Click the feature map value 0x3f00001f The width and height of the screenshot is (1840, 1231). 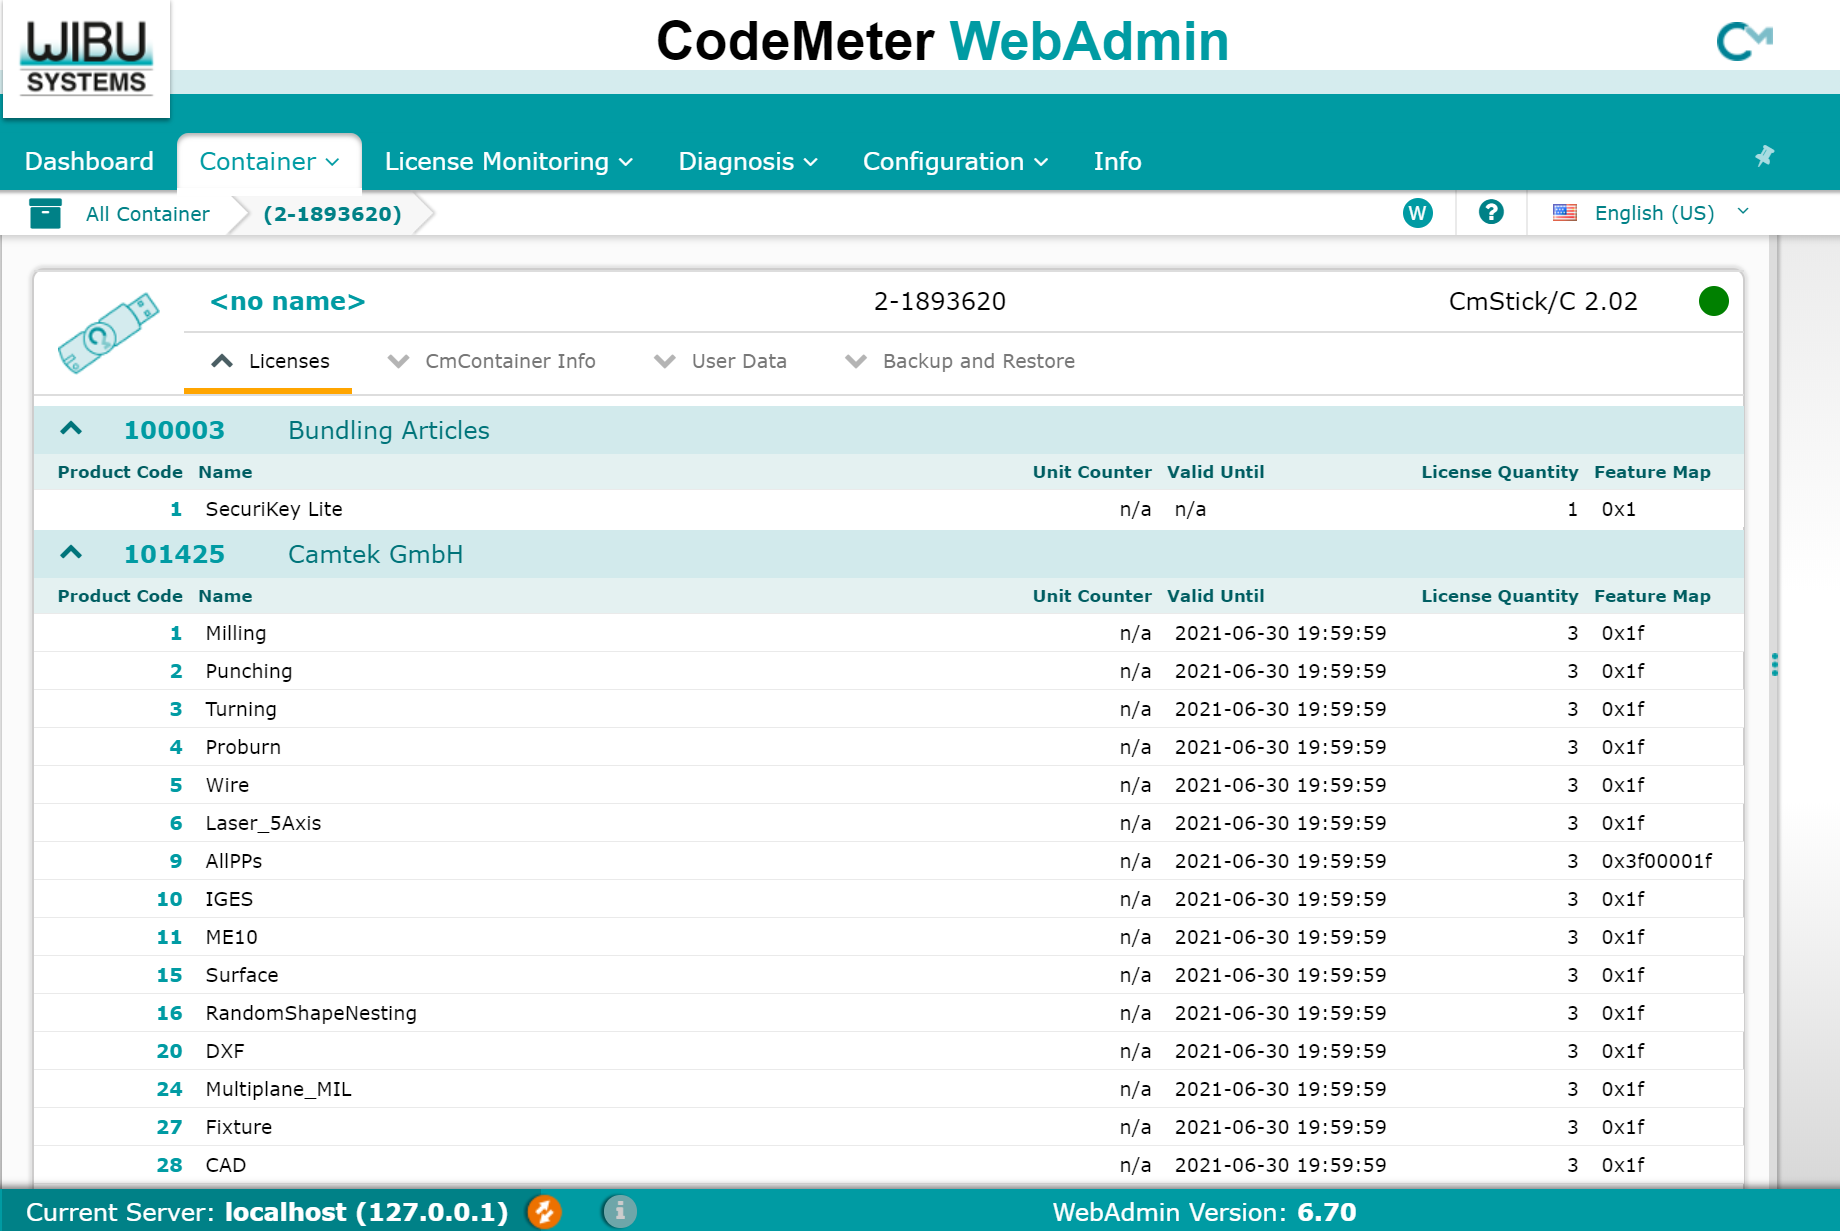[1657, 861]
